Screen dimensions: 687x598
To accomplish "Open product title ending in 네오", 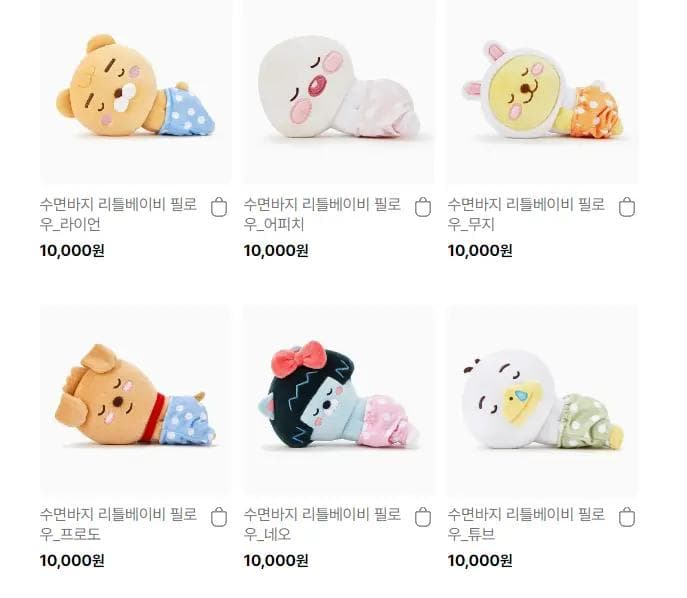I will [322, 524].
